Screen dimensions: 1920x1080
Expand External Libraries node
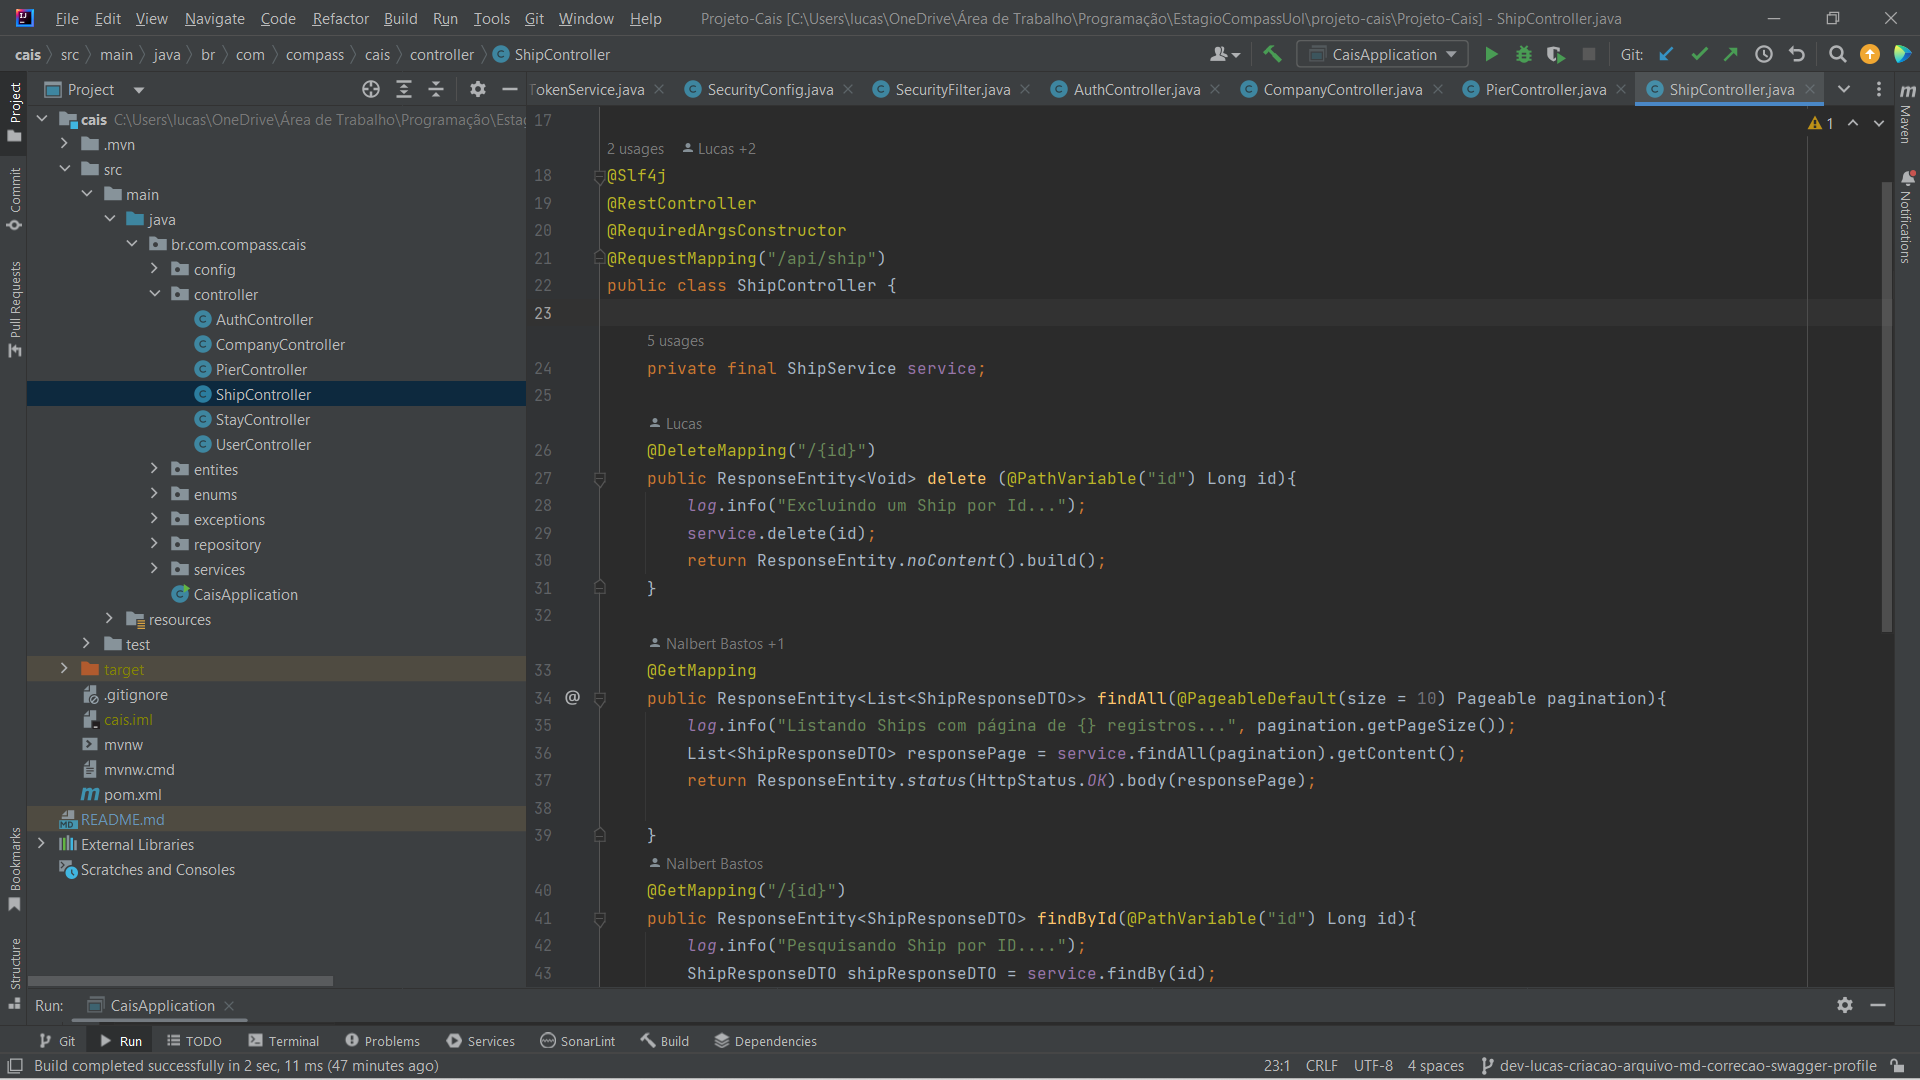click(41, 844)
